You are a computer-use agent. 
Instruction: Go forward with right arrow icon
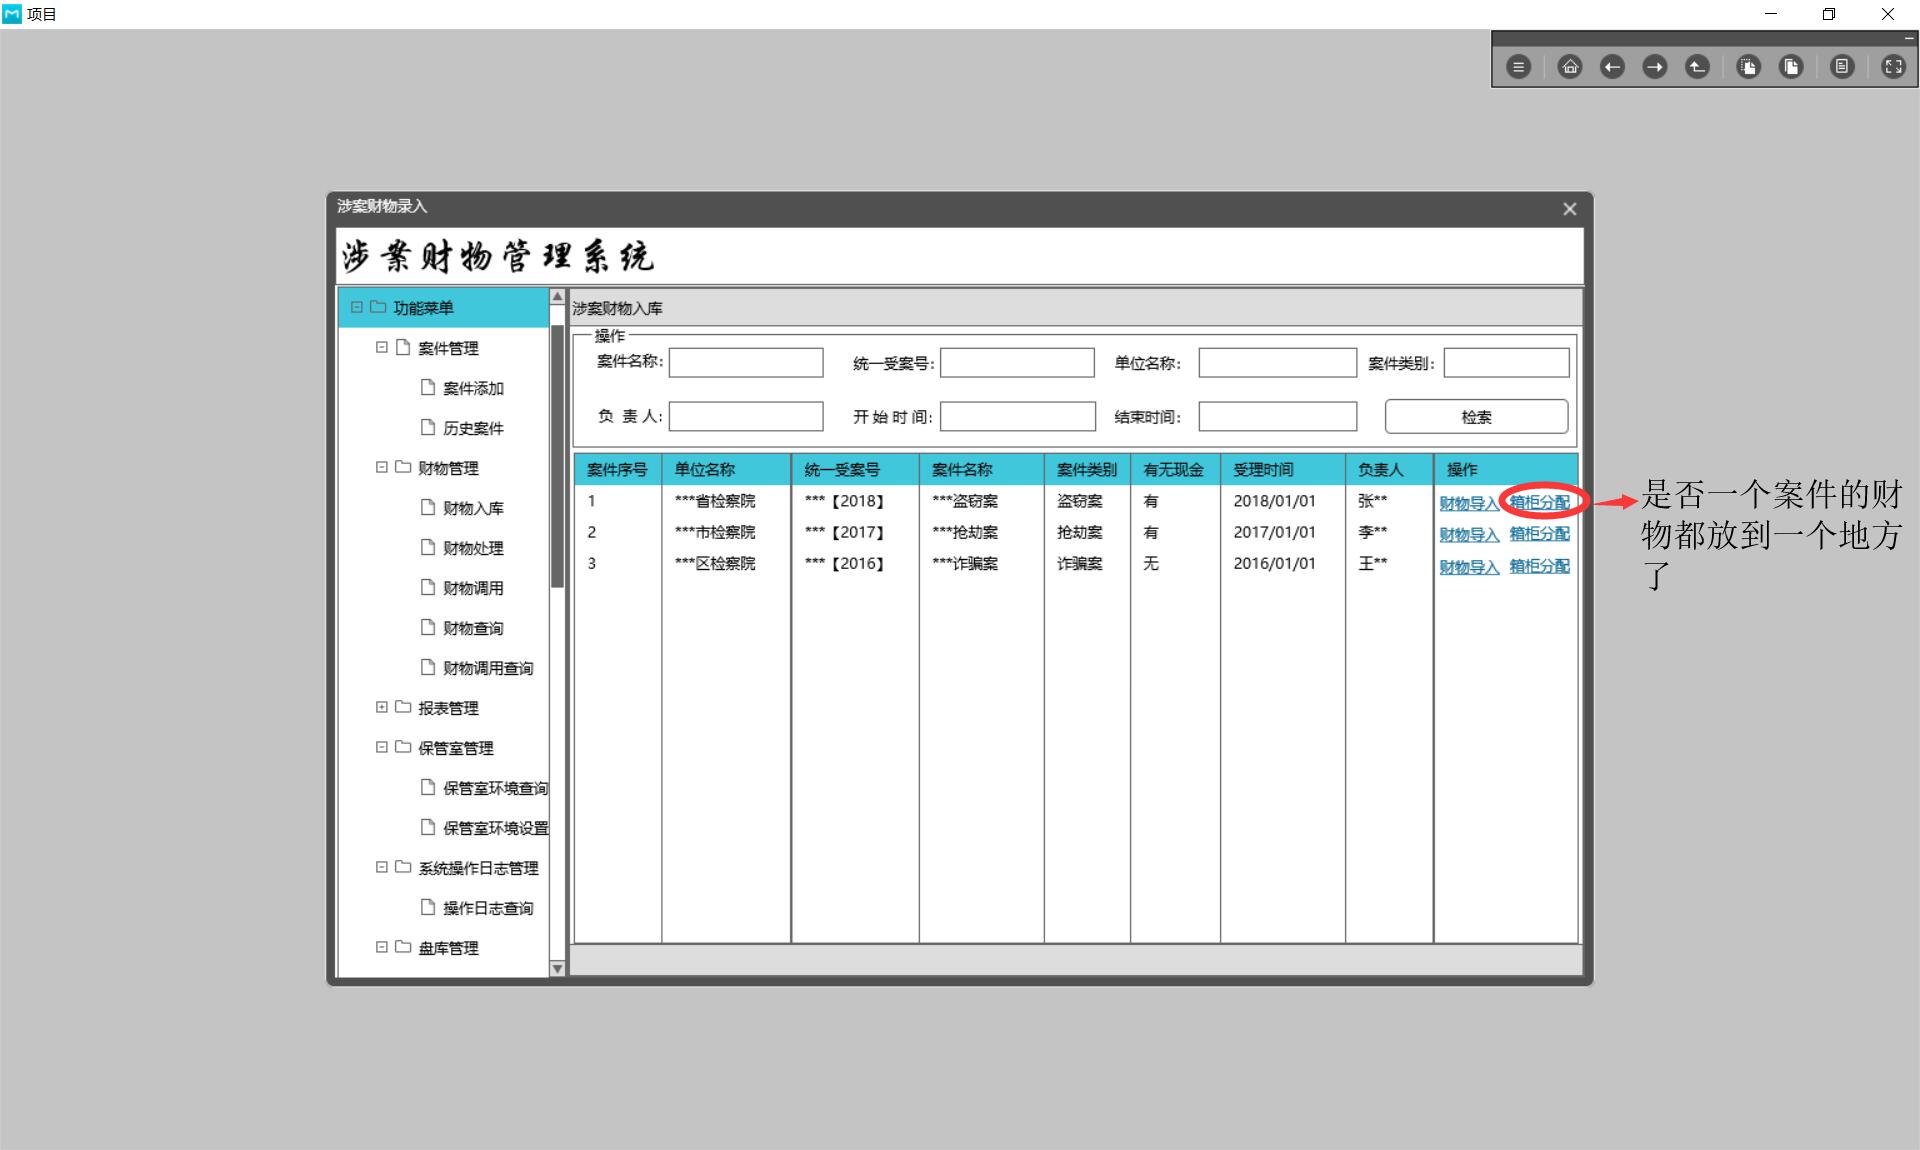click(1655, 67)
